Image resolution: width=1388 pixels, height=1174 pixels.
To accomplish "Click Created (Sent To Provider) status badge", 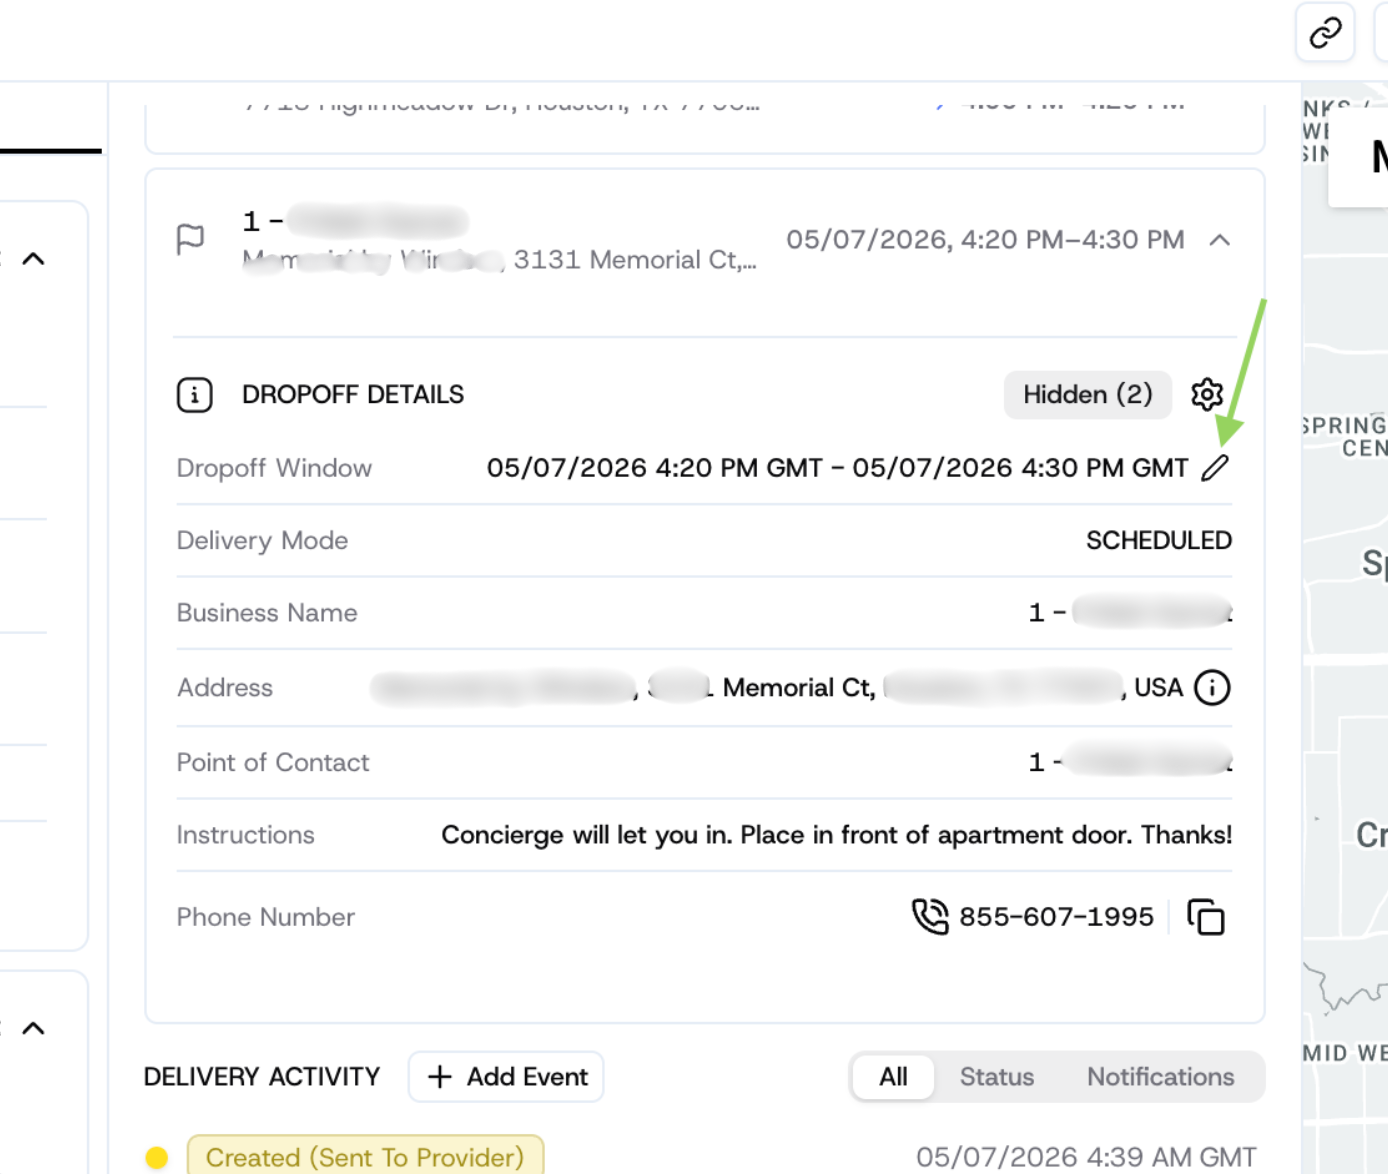I will (365, 1157).
